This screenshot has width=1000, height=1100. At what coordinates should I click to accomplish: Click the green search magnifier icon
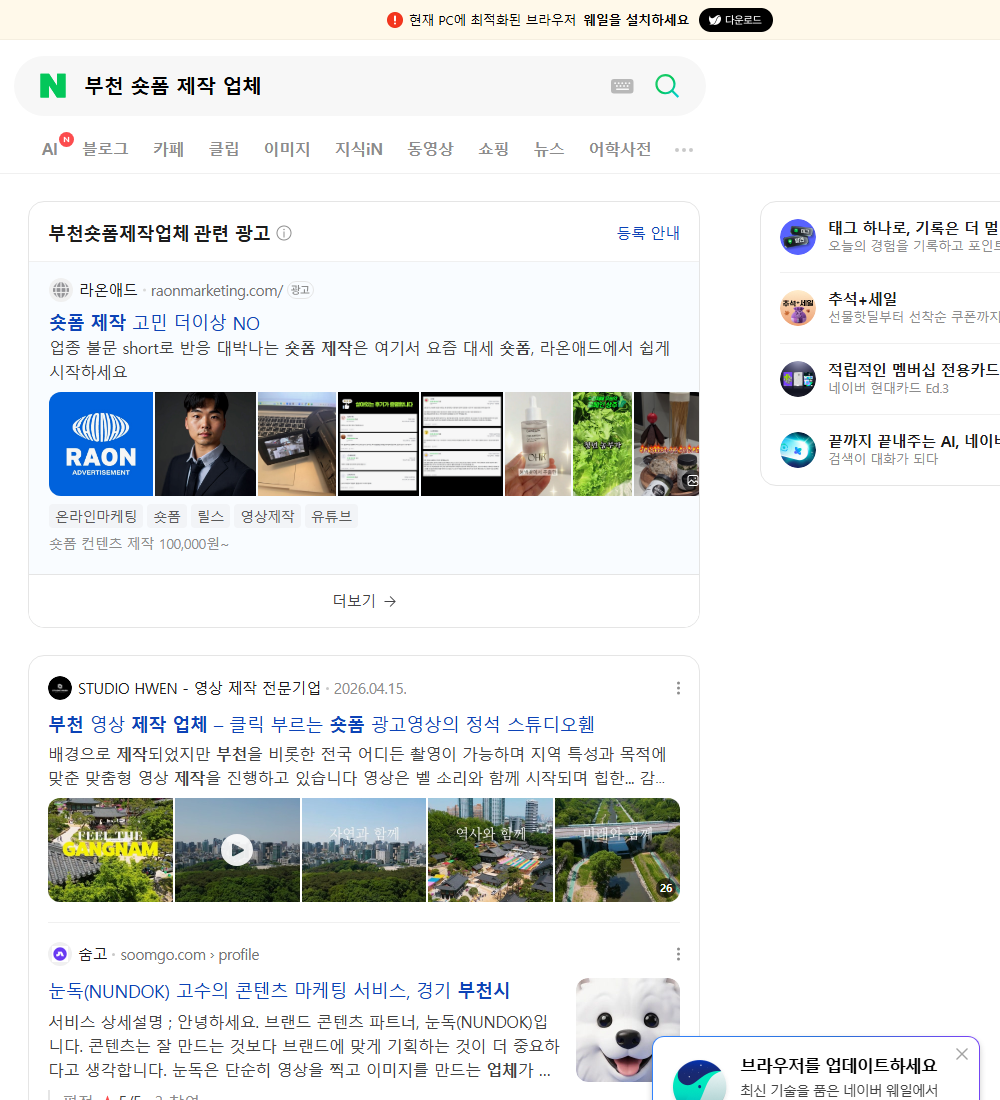pos(667,86)
